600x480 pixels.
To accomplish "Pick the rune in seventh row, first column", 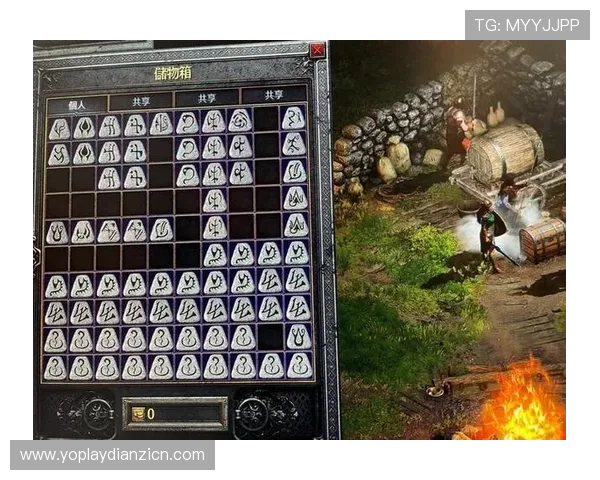I will click(57, 286).
